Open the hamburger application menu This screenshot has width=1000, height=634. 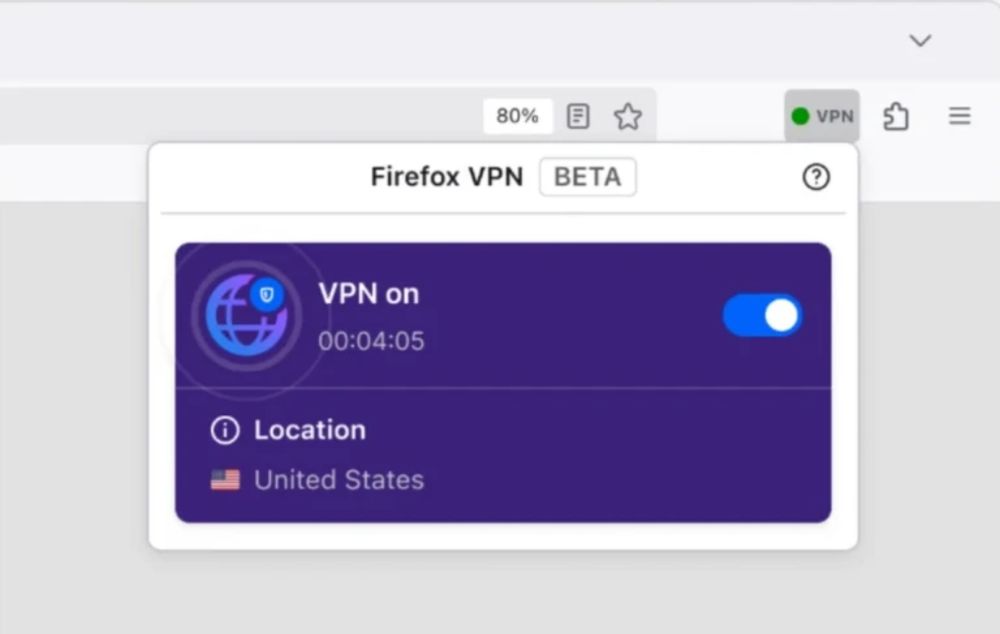pos(959,116)
